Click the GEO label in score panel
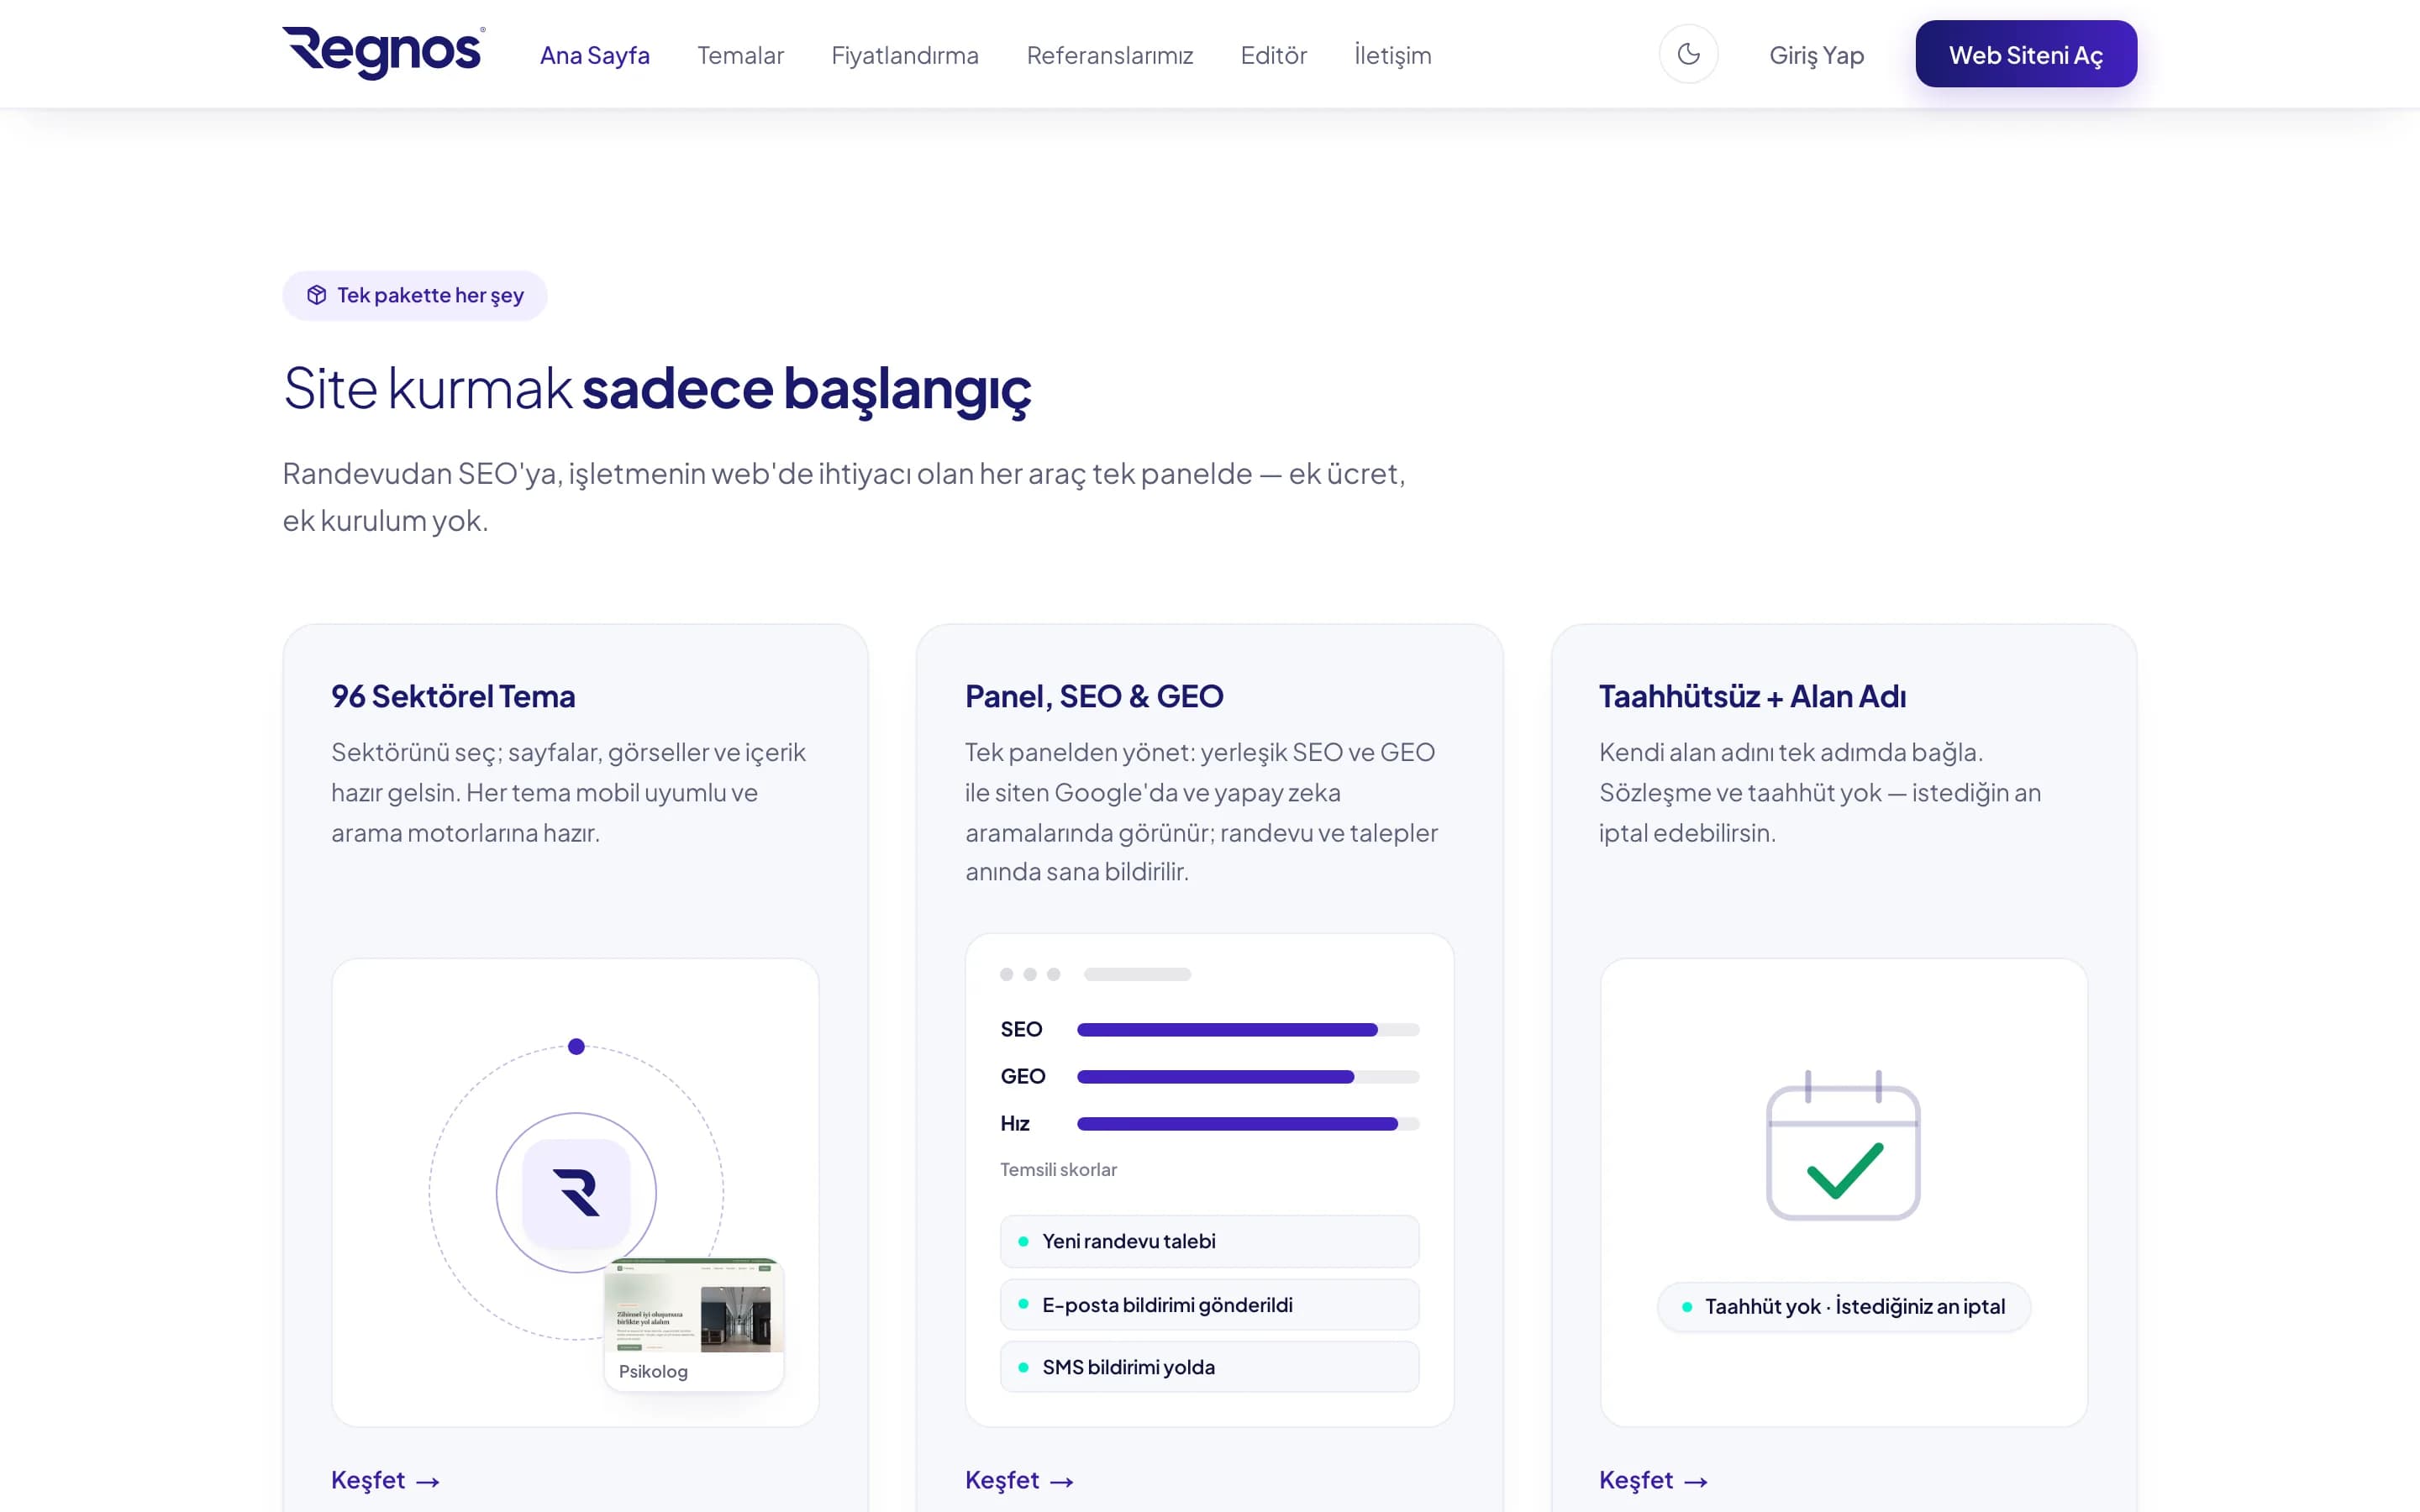 pyautogui.click(x=1023, y=1076)
